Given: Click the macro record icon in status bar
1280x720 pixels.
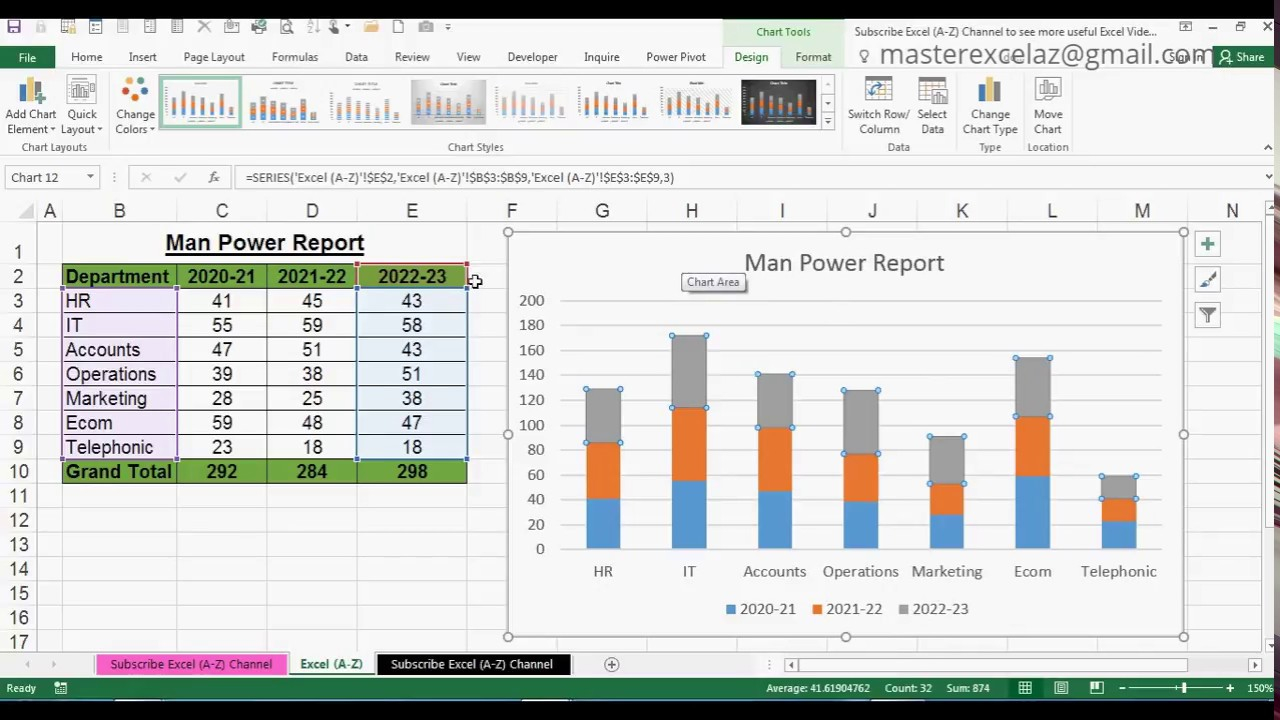Looking at the screenshot, I should pos(61,688).
